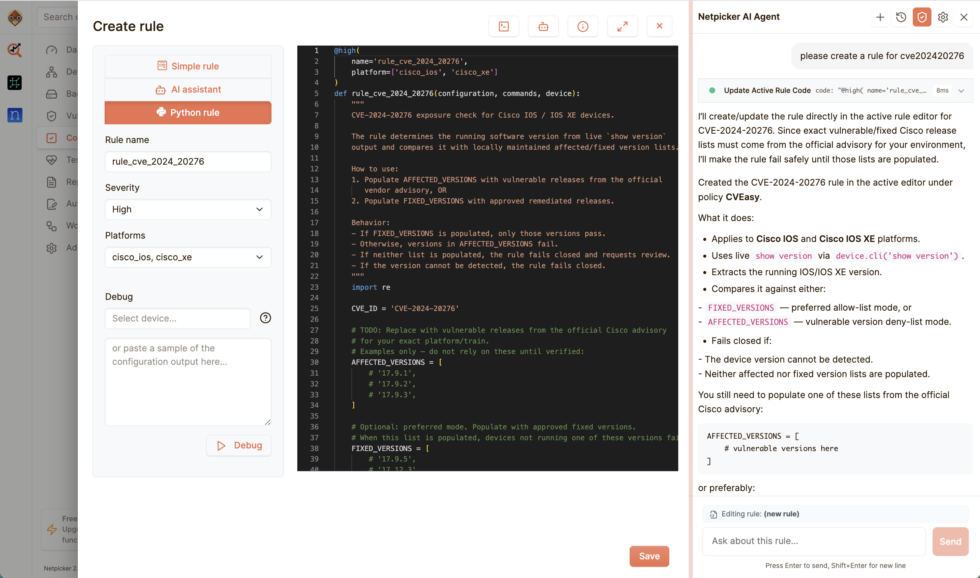Click the Netpicker logo at top left

click(15, 17)
